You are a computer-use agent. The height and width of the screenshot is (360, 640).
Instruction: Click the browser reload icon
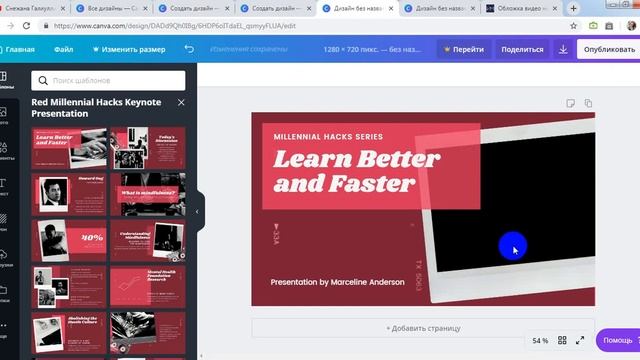tap(27, 26)
